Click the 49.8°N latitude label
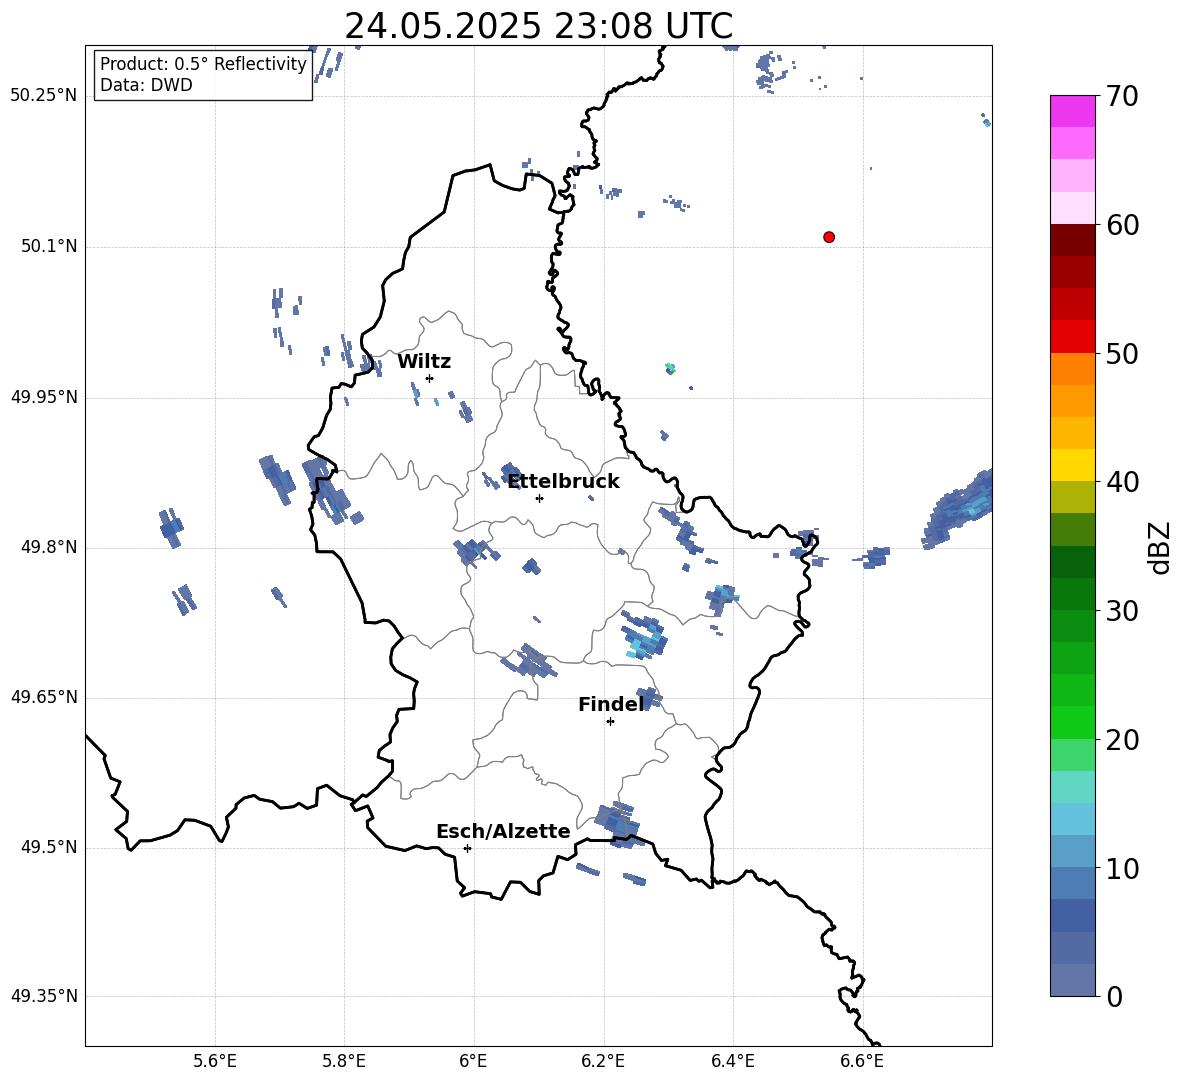The height and width of the screenshot is (1081, 1184). (x=49, y=547)
